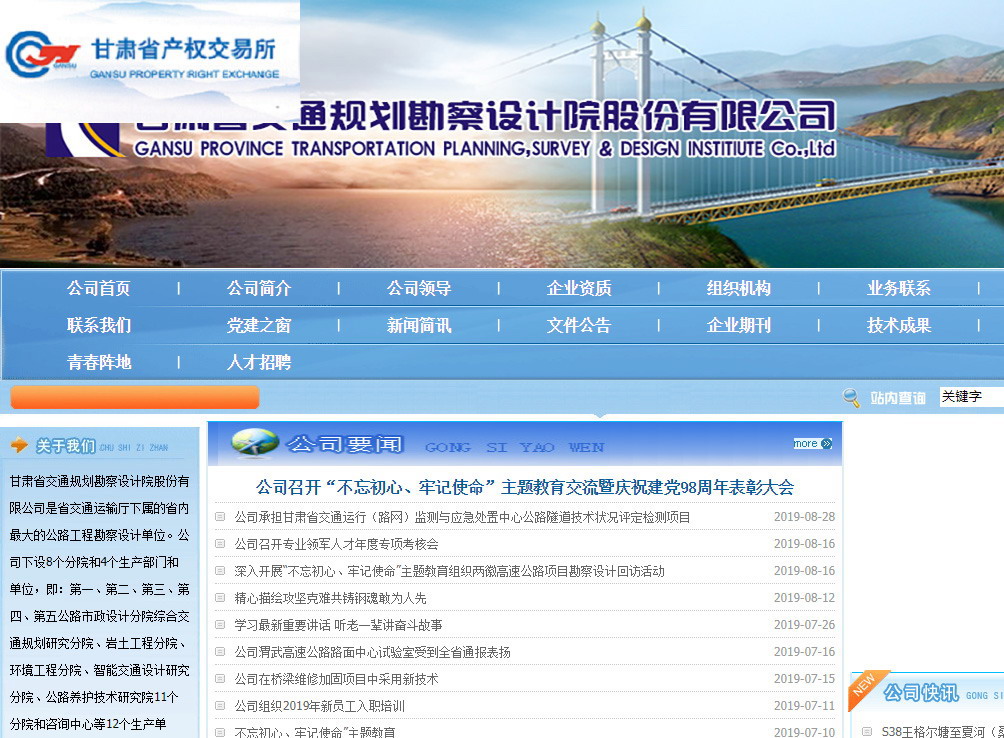
Task: Go to 公司领导 page
Action: click(419, 288)
